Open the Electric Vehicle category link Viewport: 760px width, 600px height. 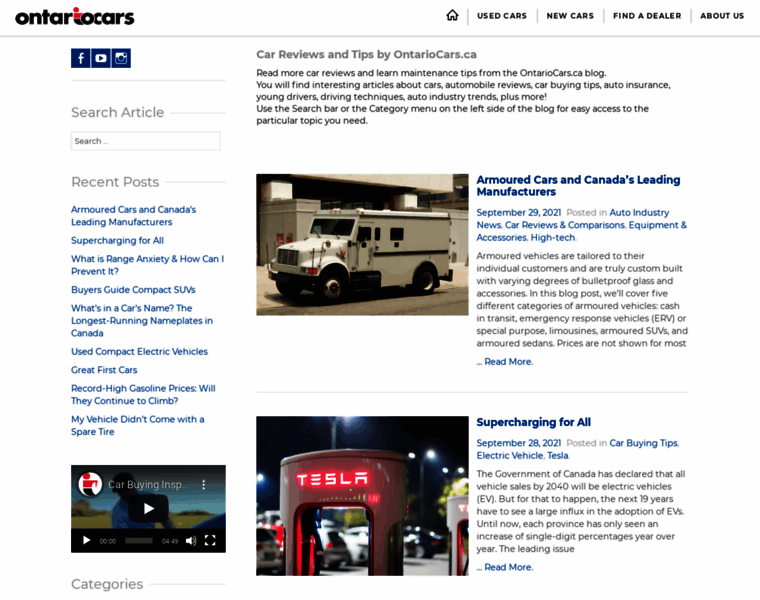coord(509,456)
